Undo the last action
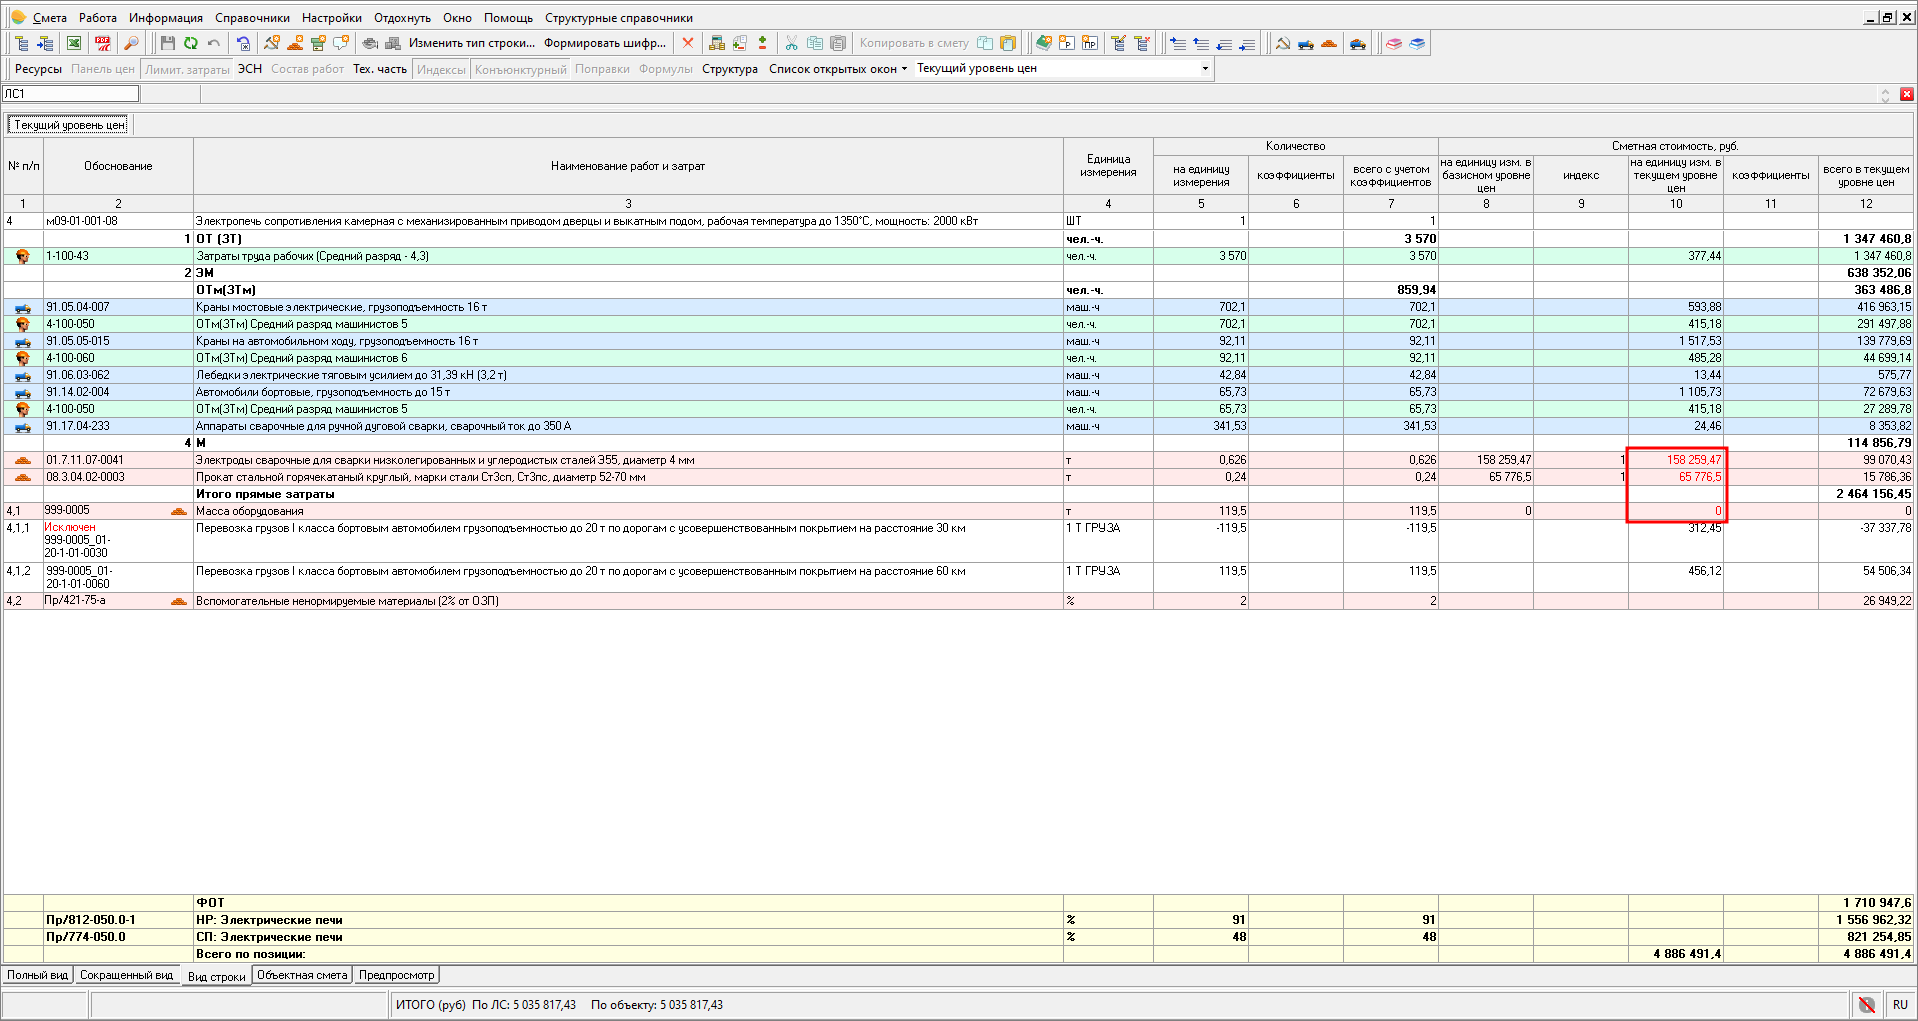The image size is (1918, 1021). click(214, 43)
